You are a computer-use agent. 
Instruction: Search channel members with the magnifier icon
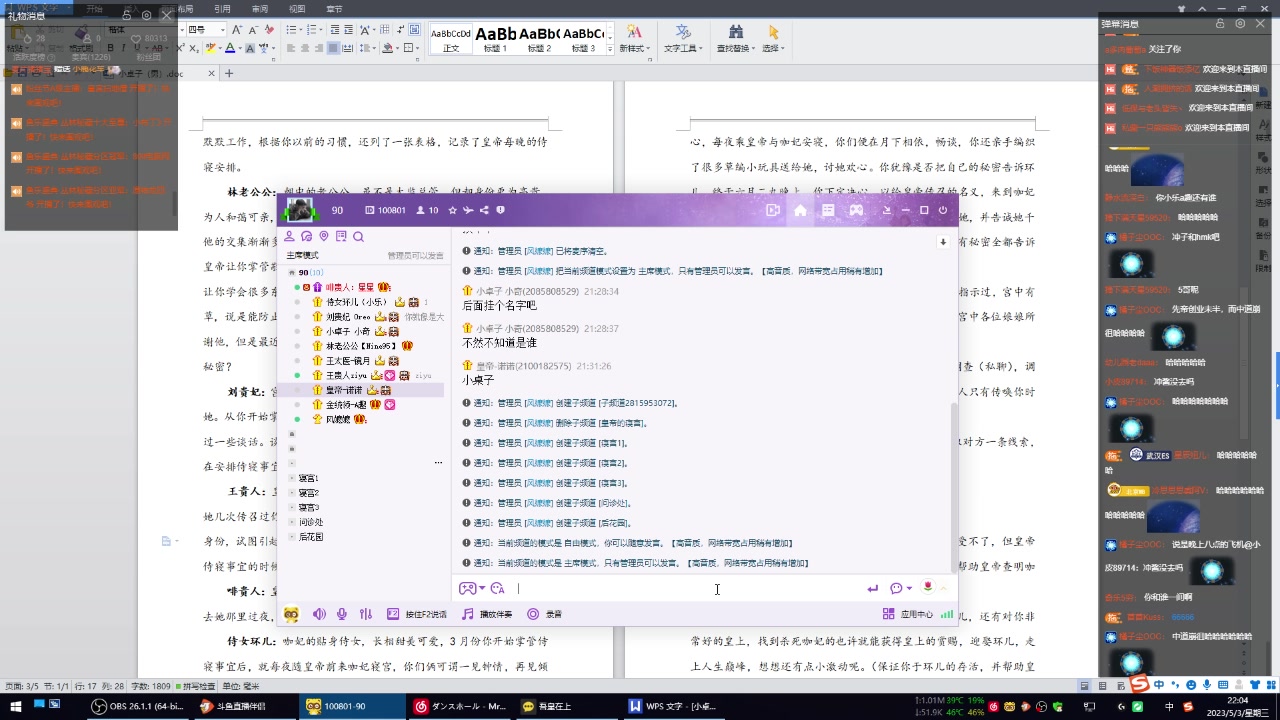point(358,236)
